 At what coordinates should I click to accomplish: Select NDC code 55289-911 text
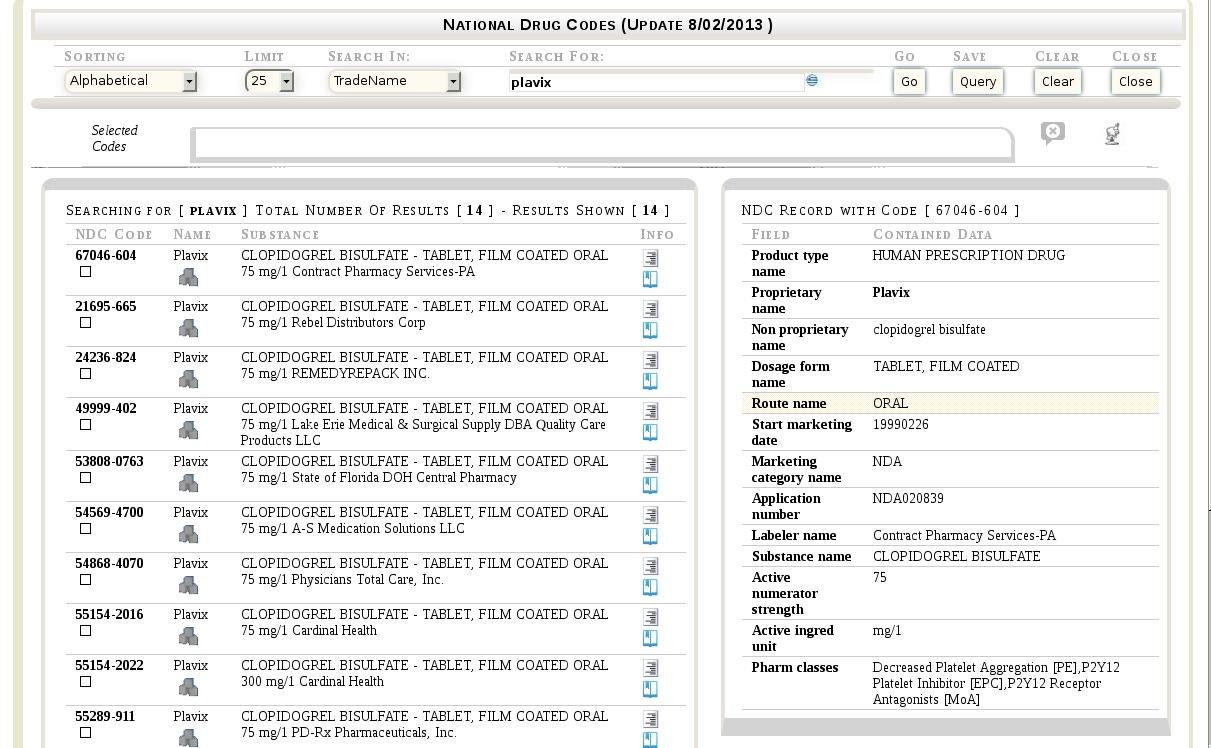click(105, 717)
